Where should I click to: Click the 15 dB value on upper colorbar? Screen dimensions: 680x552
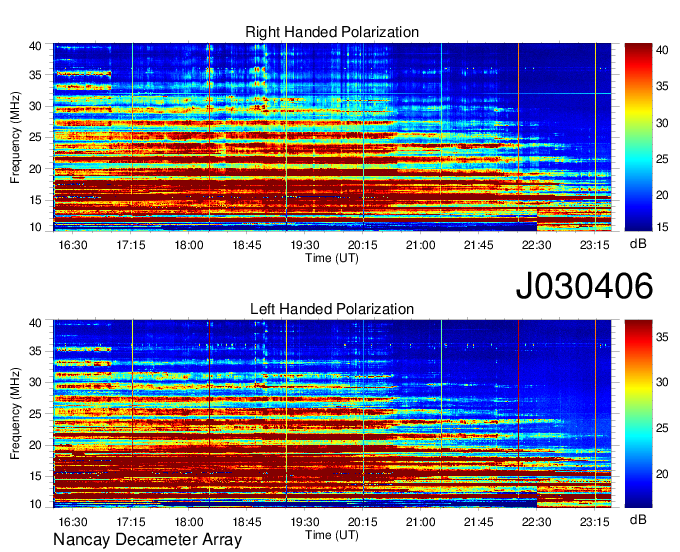[662, 226]
